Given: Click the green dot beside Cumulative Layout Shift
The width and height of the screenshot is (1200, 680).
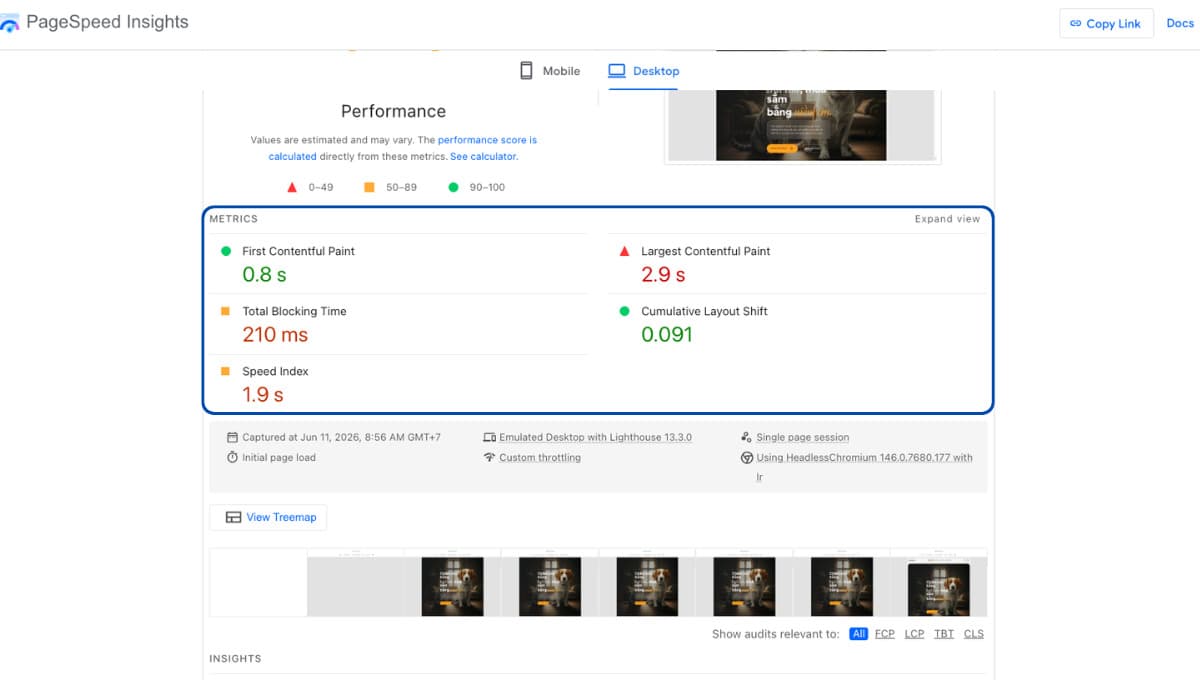Looking at the screenshot, I should (625, 311).
